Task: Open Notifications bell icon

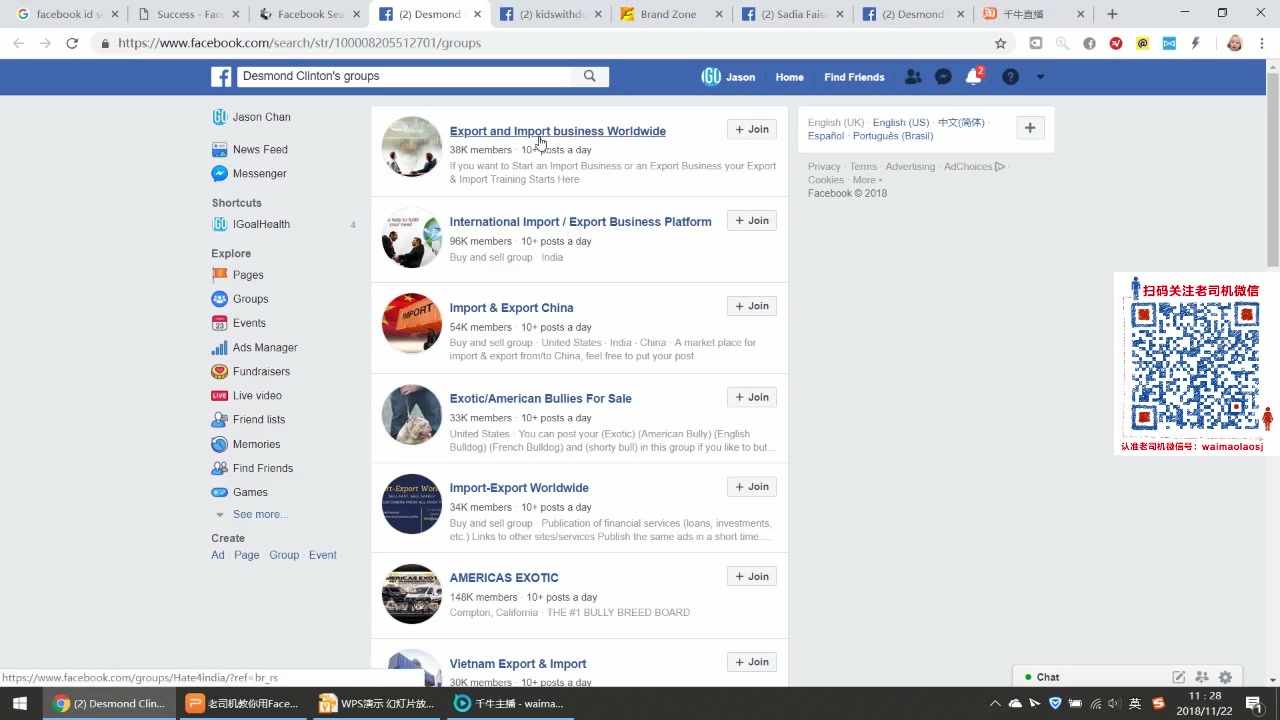Action: pos(973,77)
